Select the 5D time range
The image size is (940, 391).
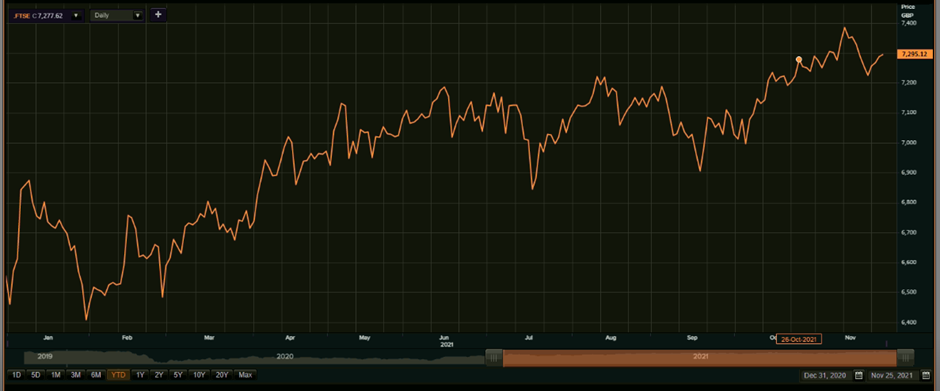pyautogui.click(x=35, y=375)
